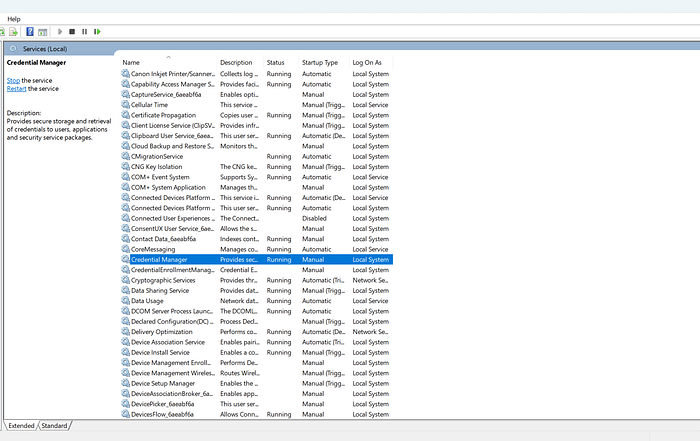Click the Cryptographic Services gear icon
The image size is (700, 441).
point(125,280)
